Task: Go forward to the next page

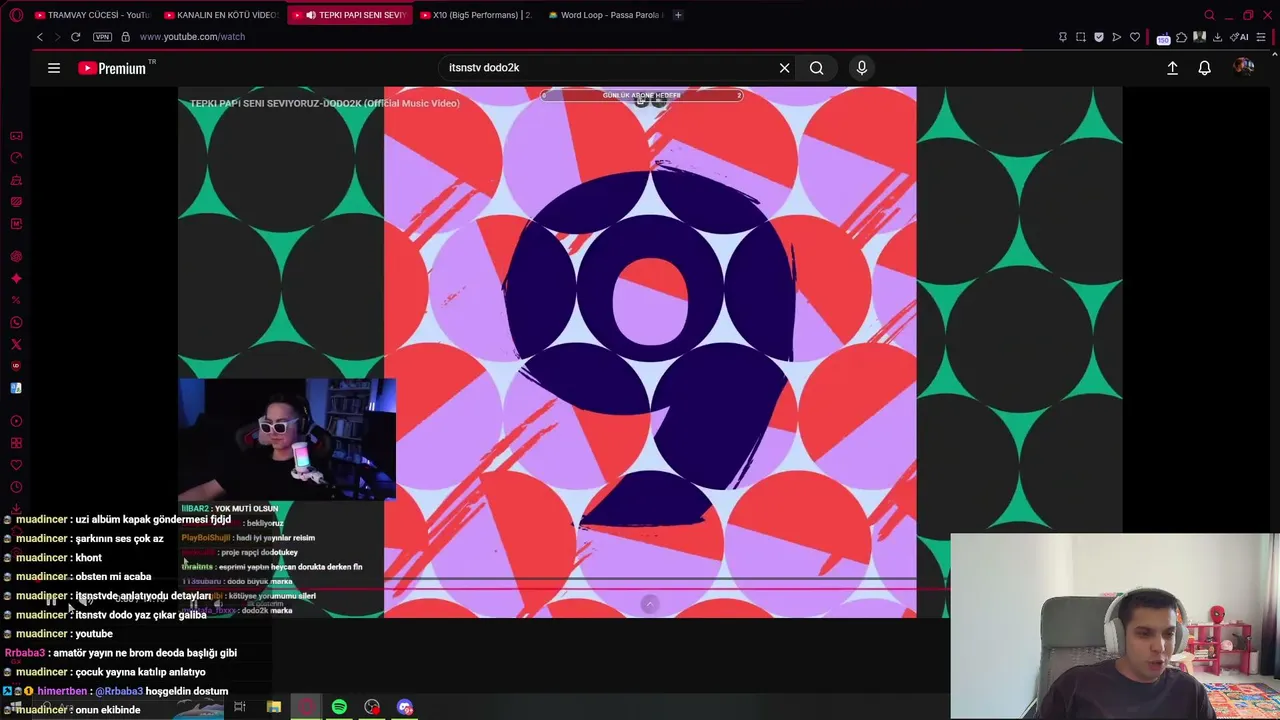Action: (x=58, y=37)
